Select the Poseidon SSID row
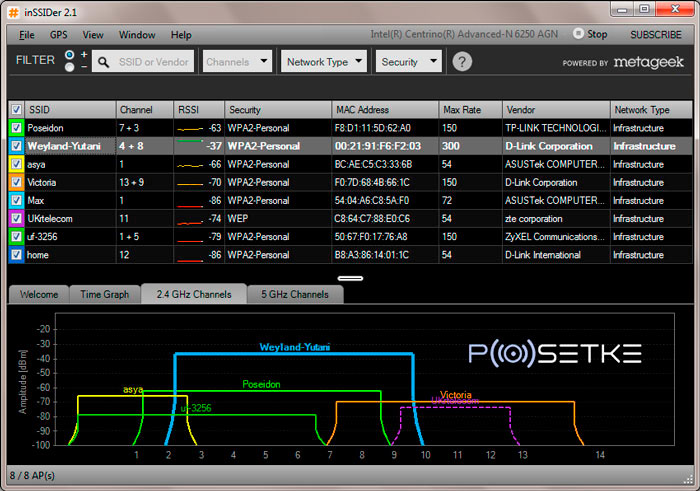This screenshot has width=700, height=491. (x=350, y=128)
